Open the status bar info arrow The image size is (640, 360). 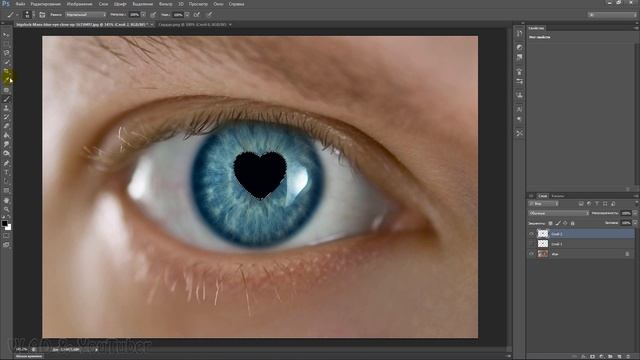[96, 350]
